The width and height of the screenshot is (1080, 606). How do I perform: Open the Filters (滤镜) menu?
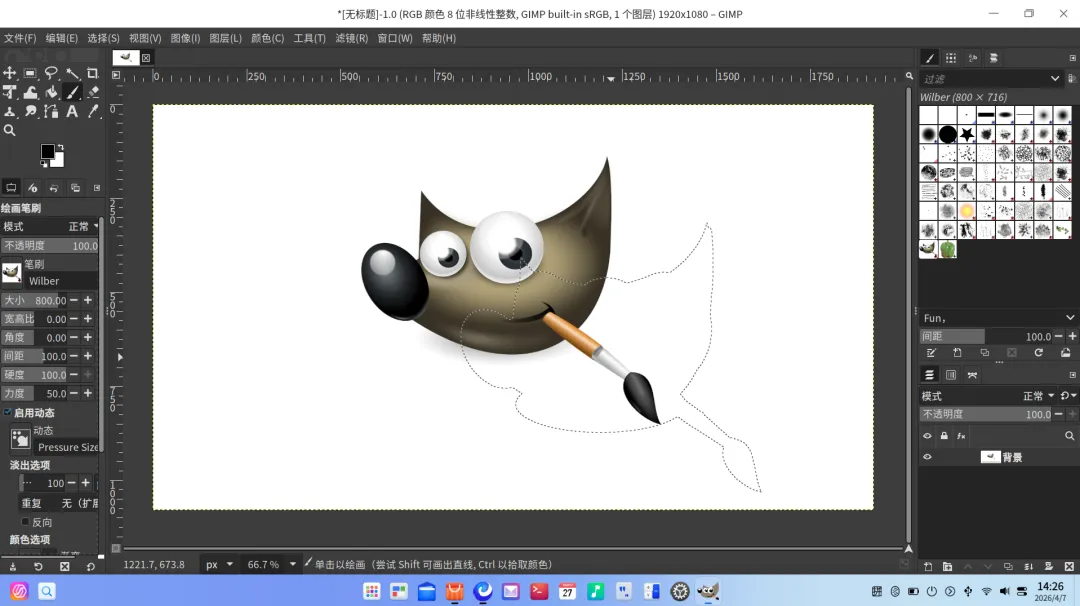(351, 38)
